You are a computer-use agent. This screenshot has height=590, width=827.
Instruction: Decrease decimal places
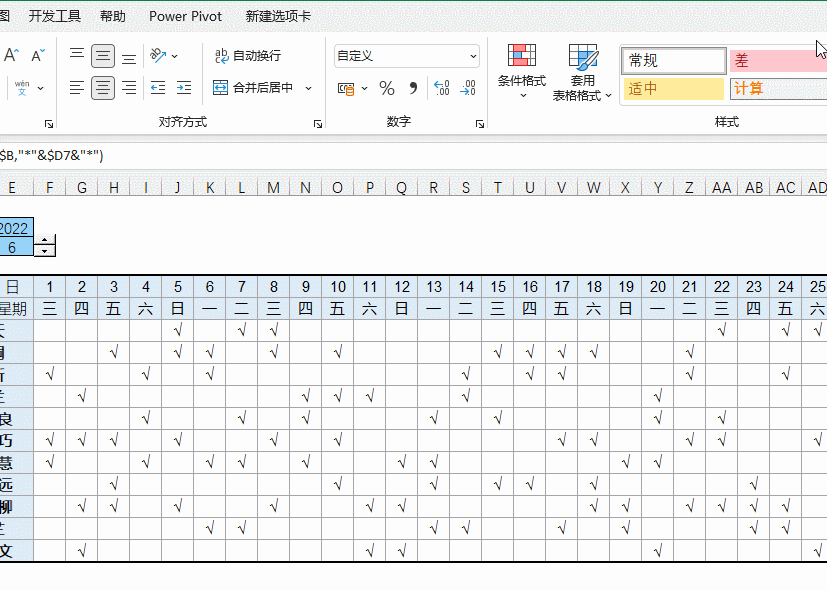coord(468,88)
